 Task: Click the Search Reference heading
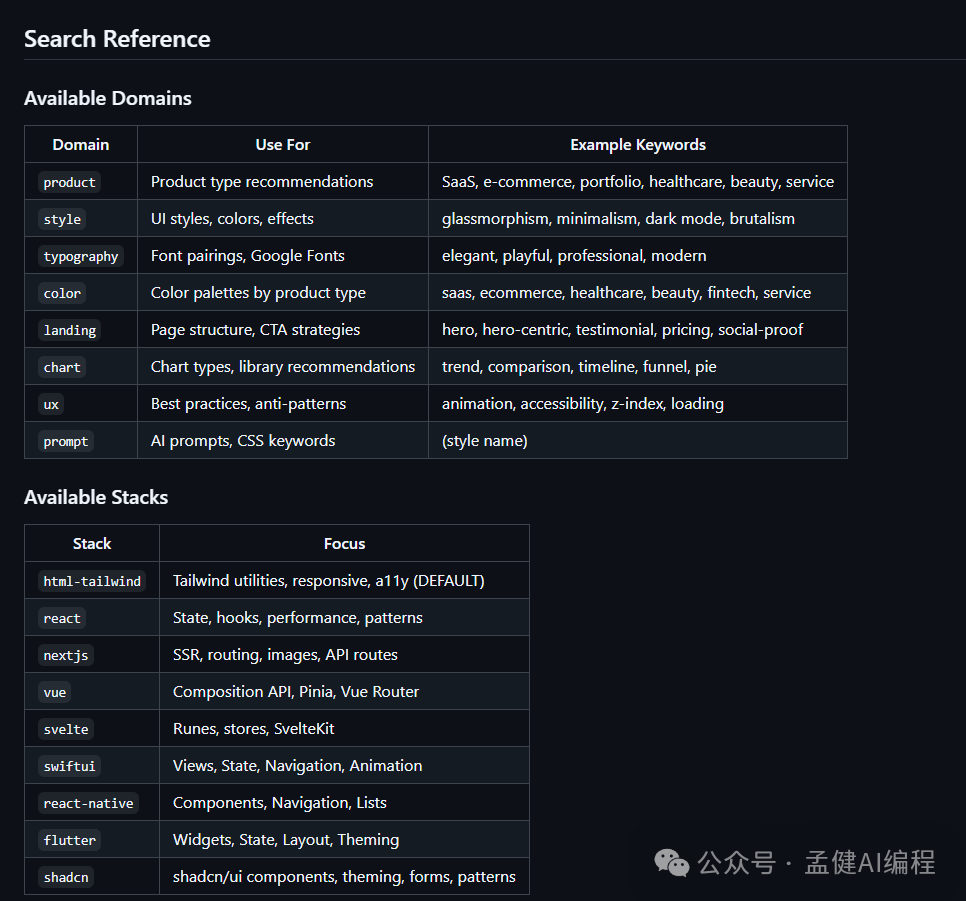(117, 39)
